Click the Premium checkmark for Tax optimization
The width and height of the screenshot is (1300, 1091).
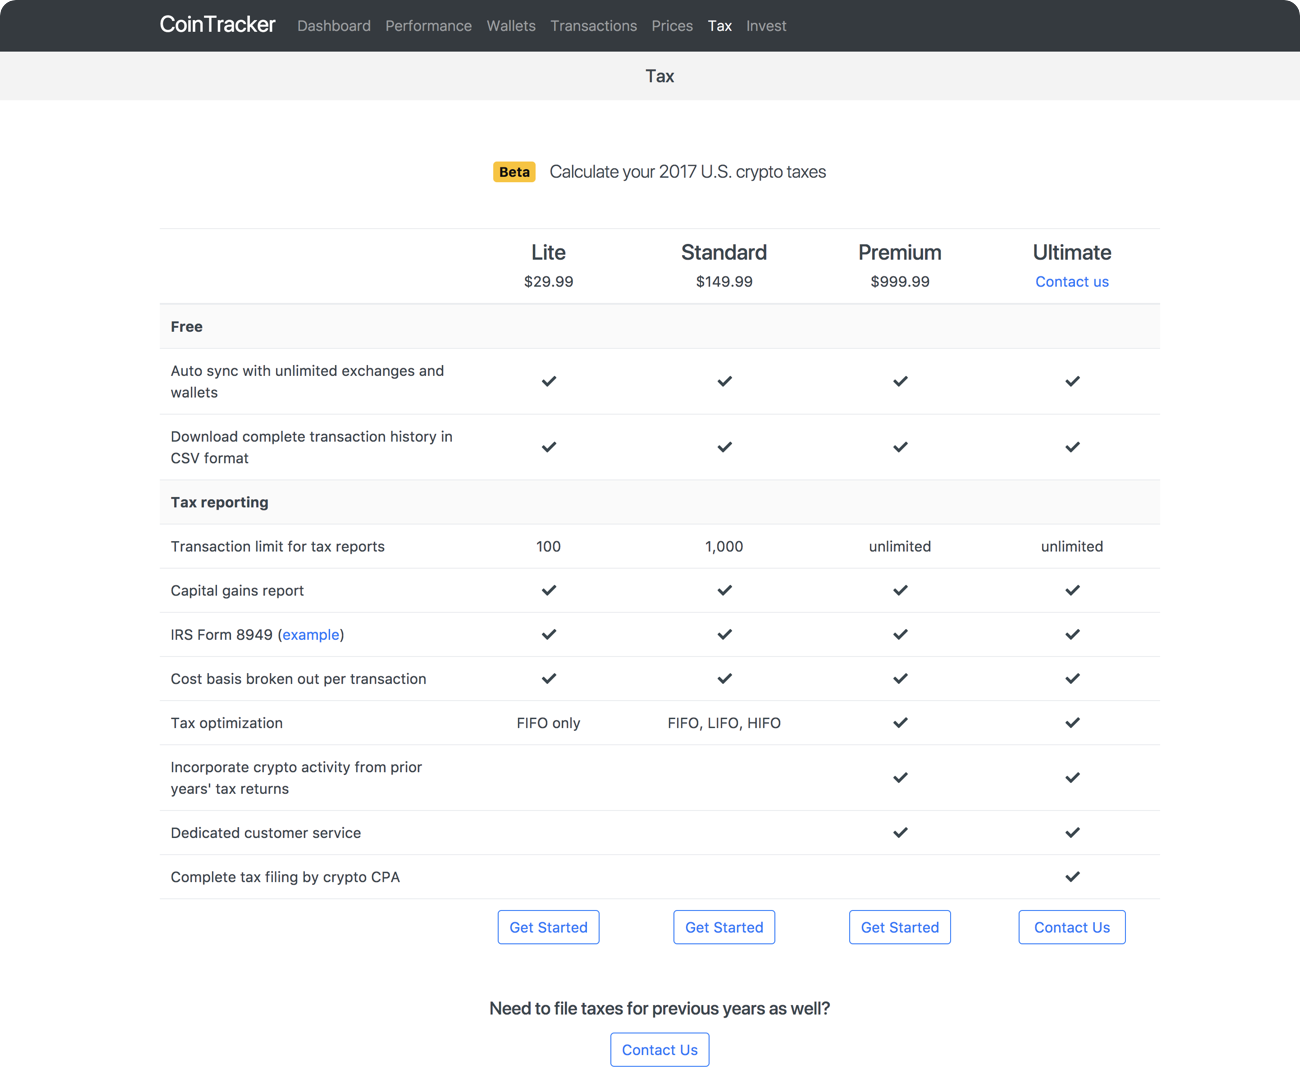[900, 722]
